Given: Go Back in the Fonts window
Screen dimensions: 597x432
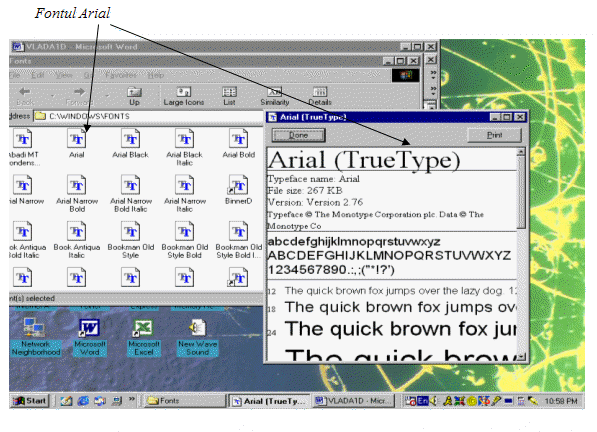Looking at the screenshot, I should (x=25, y=96).
